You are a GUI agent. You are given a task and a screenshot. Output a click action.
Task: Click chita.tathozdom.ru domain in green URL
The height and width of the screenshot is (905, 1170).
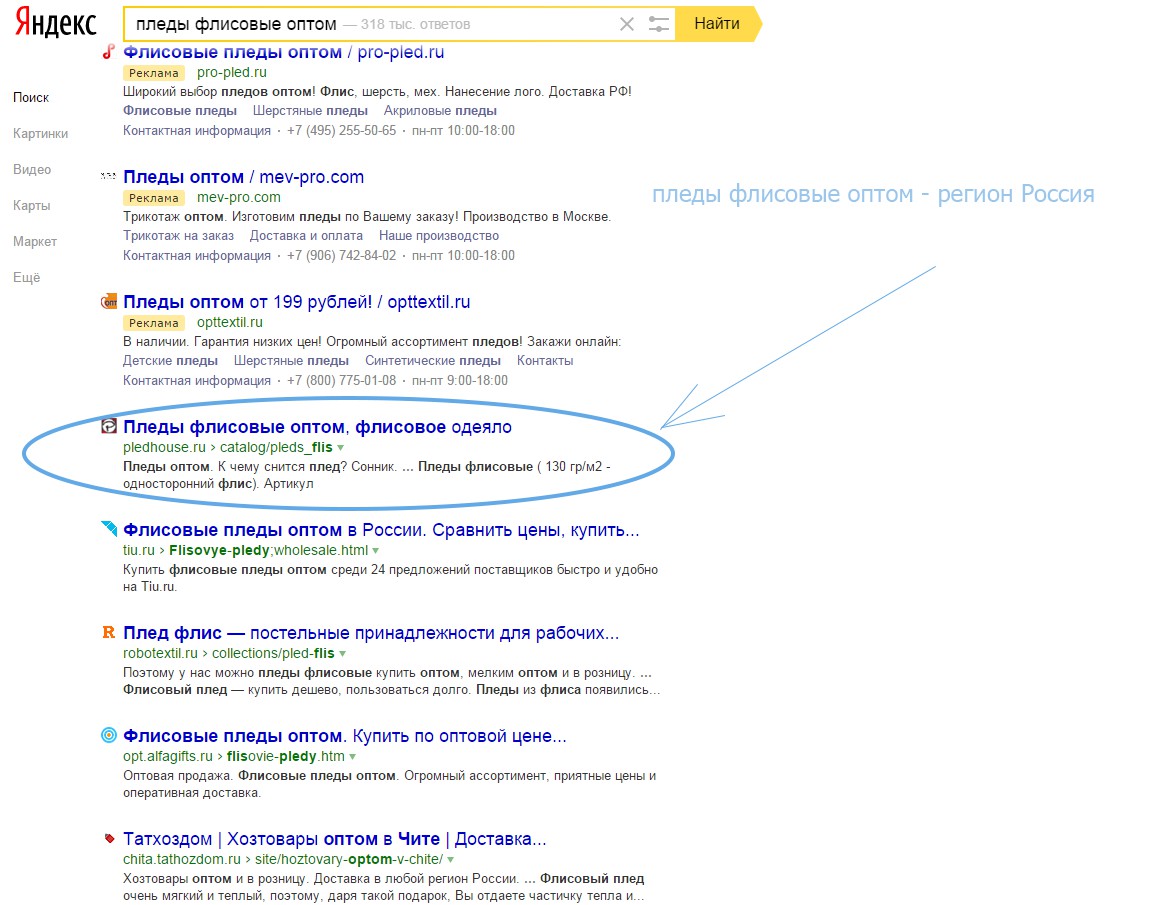pyautogui.click(x=182, y=859)
